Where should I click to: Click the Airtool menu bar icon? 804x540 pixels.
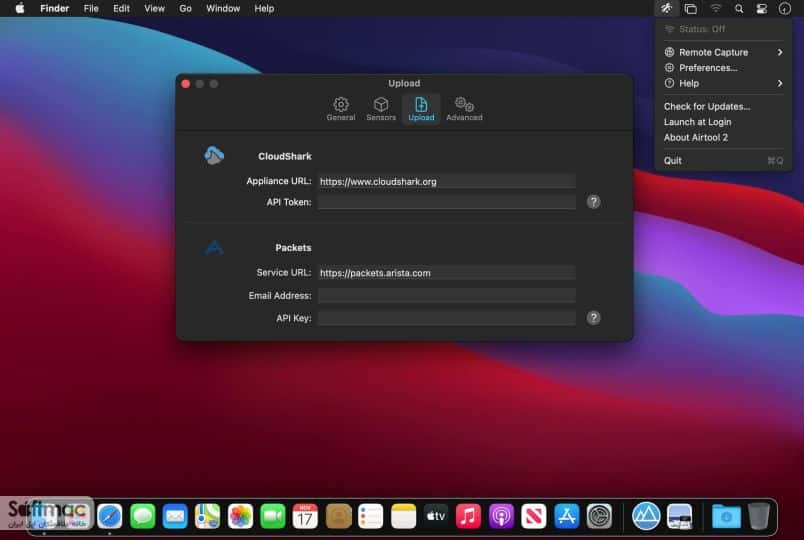[x=666, y=8]
